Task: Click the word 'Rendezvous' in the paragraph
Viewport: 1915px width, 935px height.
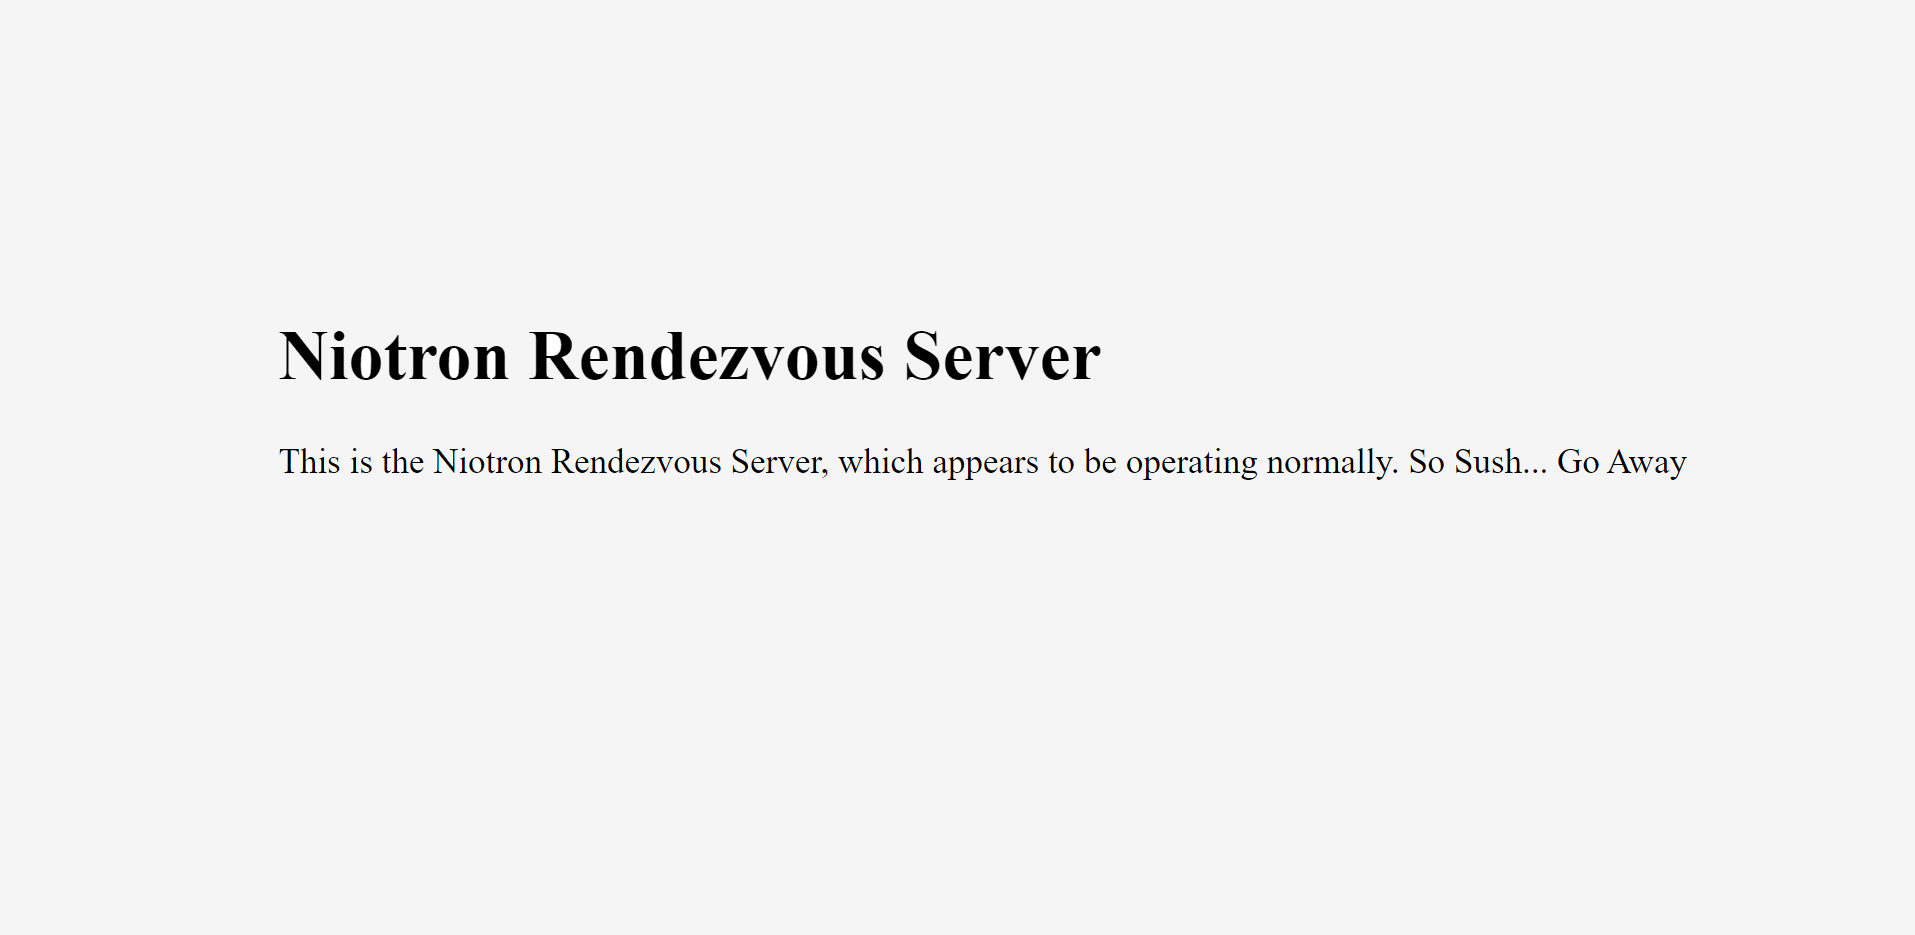Action: point(636,462)
